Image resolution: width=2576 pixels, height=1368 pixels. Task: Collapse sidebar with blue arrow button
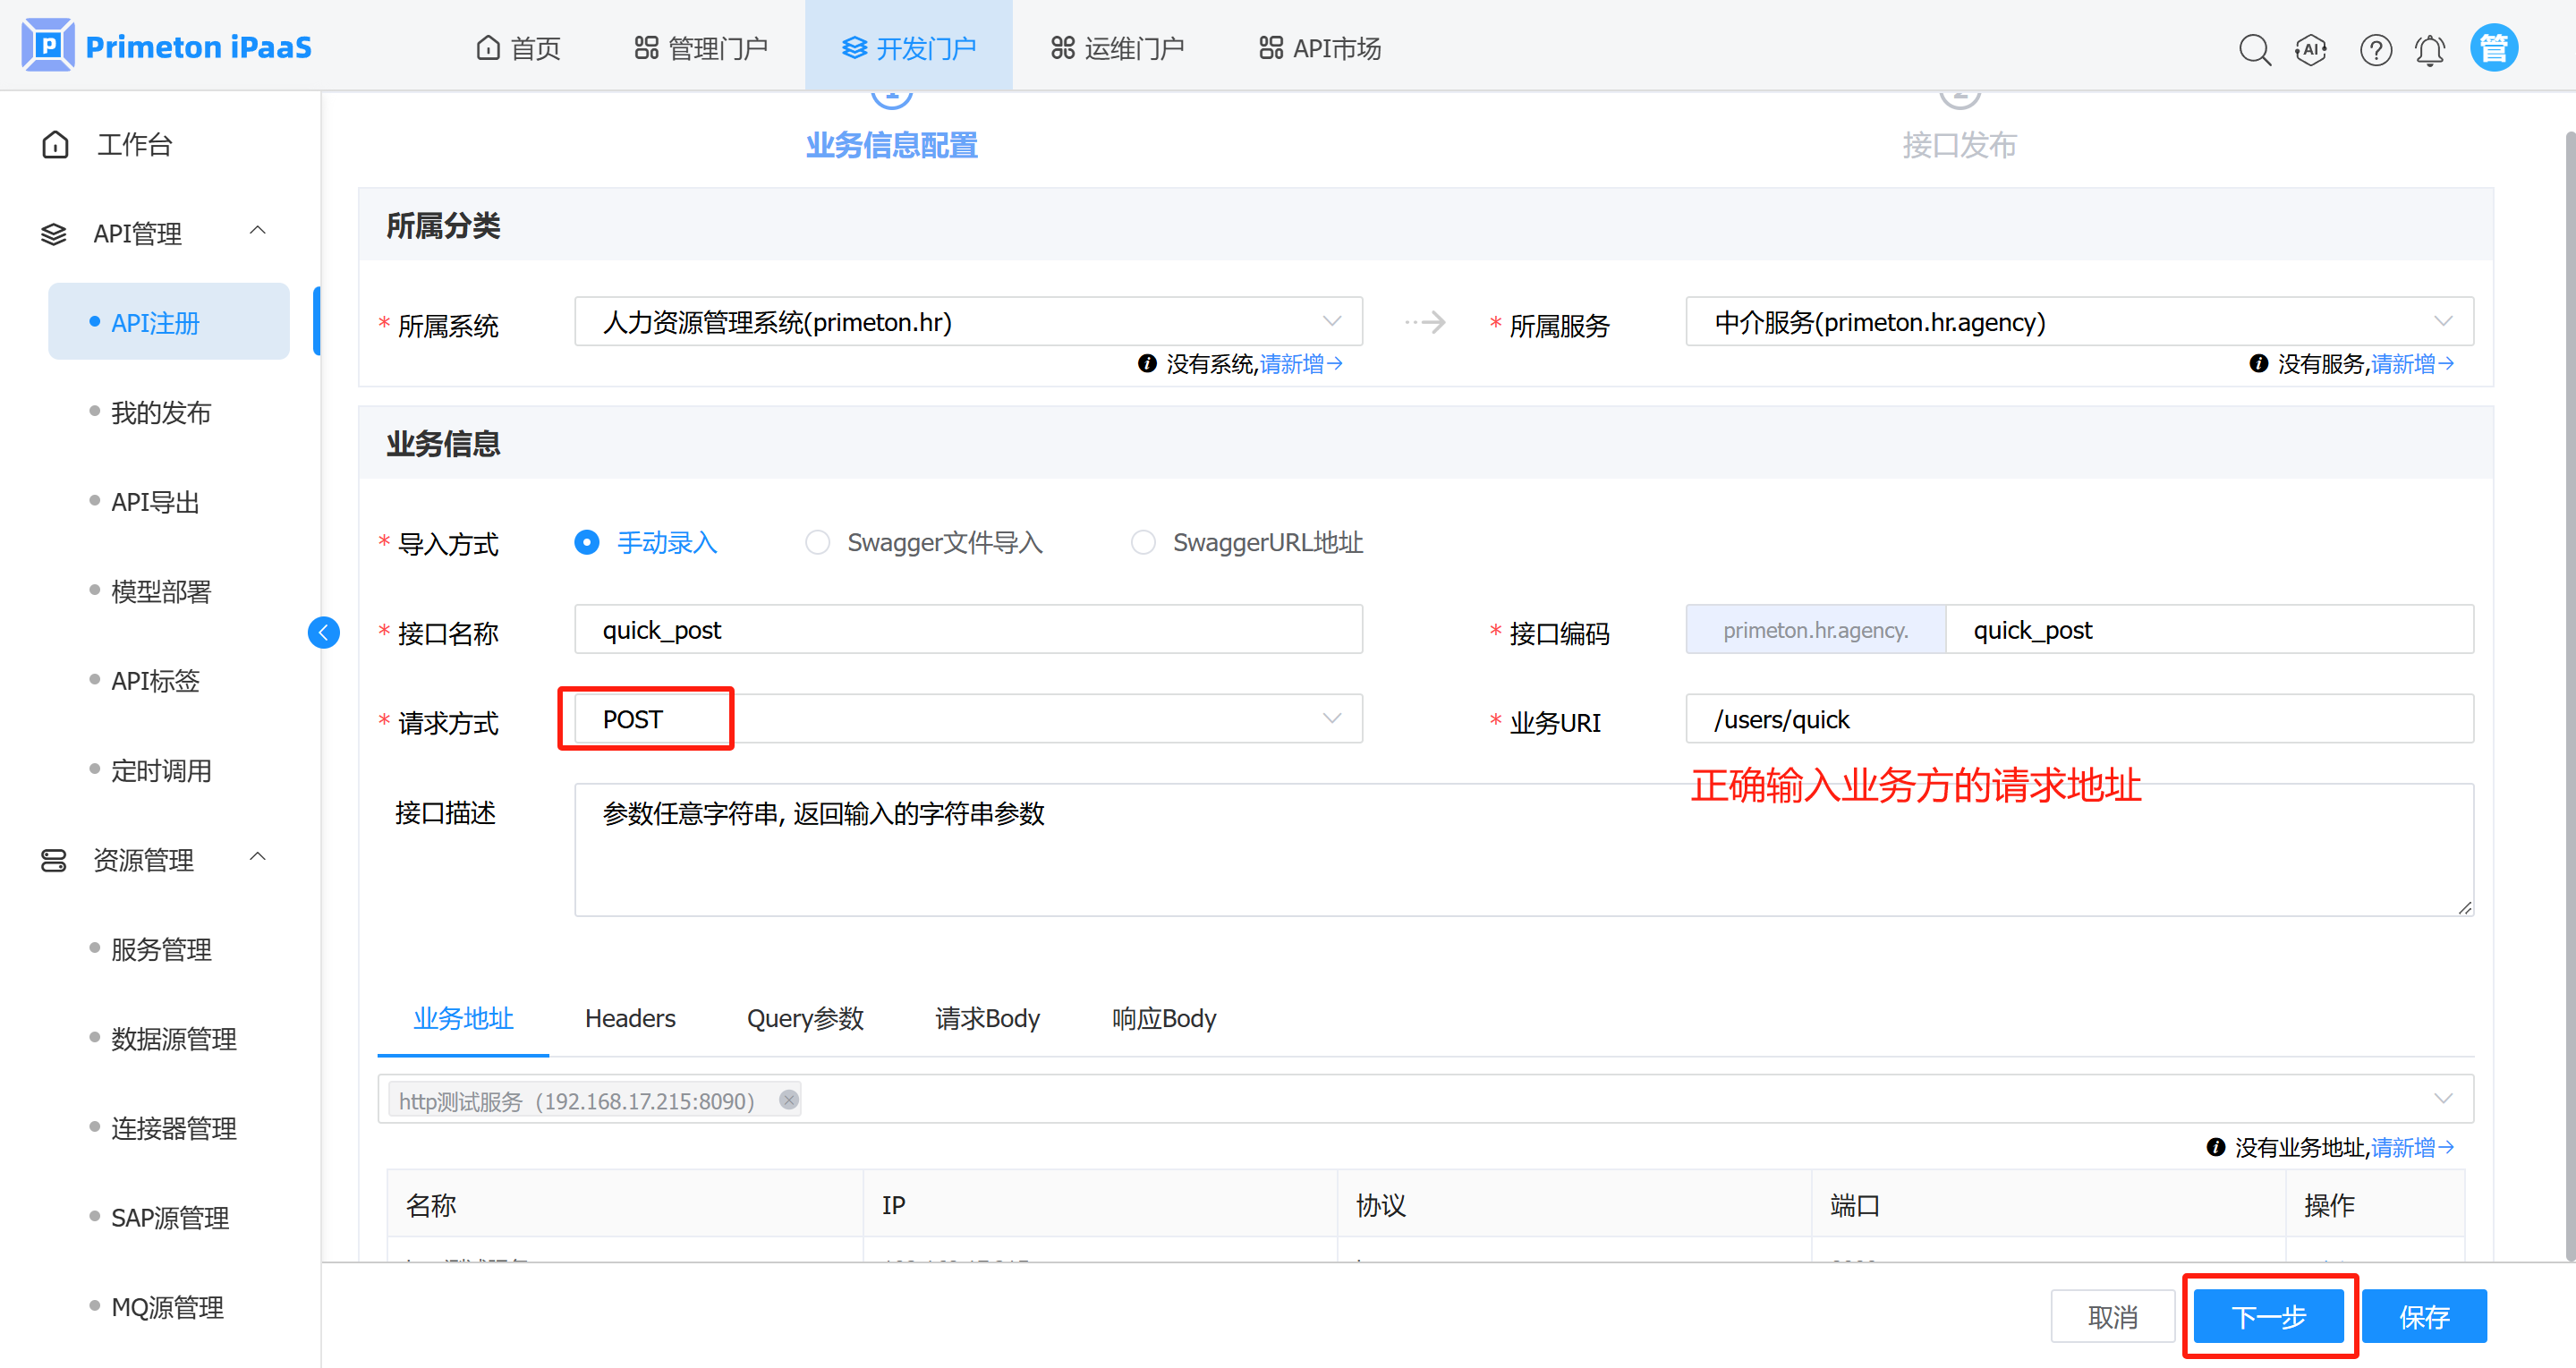point(323,632)
